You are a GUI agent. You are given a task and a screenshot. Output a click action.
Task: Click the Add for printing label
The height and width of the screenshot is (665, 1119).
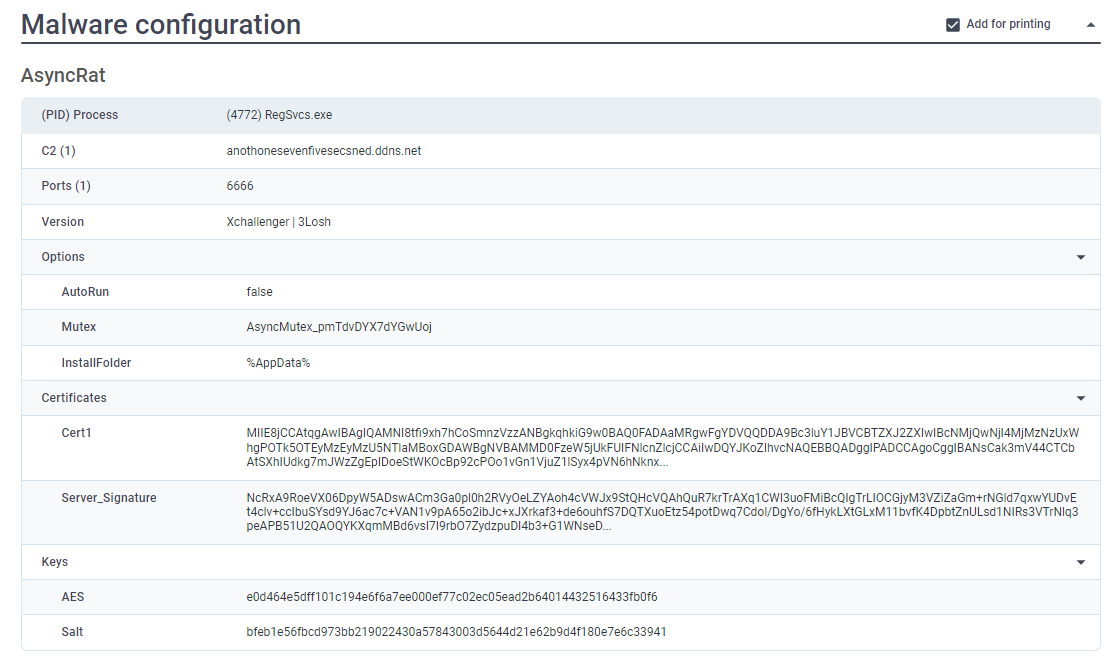point(1008,24)
